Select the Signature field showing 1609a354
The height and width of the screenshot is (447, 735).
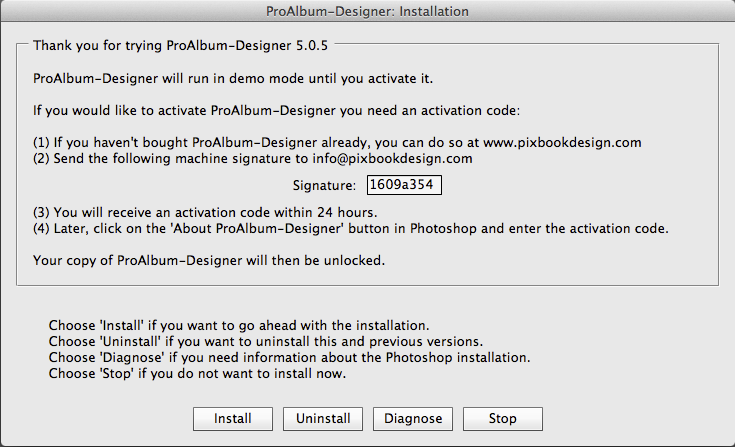[404, 185]
